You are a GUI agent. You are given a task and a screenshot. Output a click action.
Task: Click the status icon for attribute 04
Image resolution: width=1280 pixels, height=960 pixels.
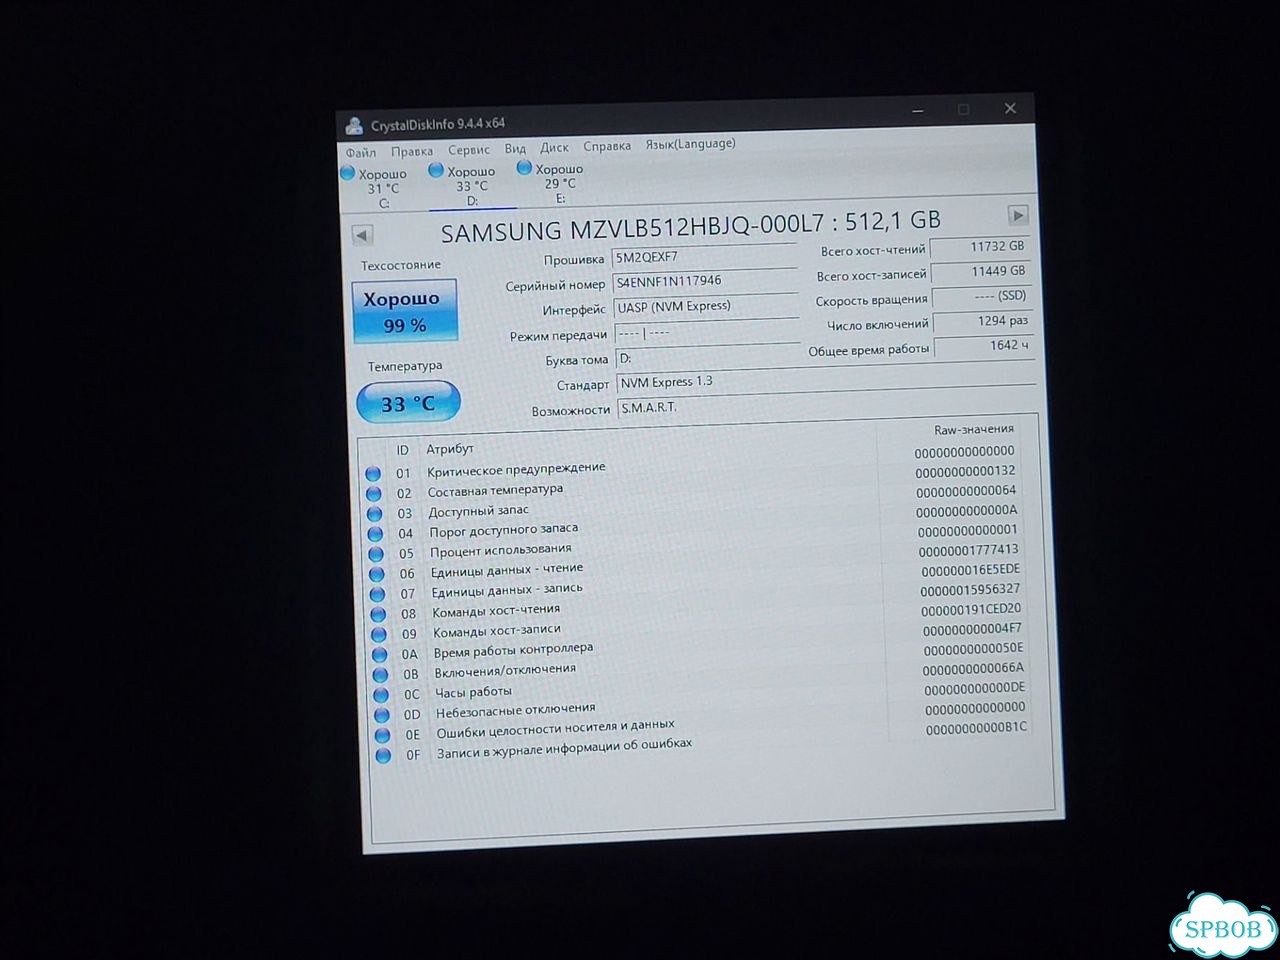coord(375,534)
